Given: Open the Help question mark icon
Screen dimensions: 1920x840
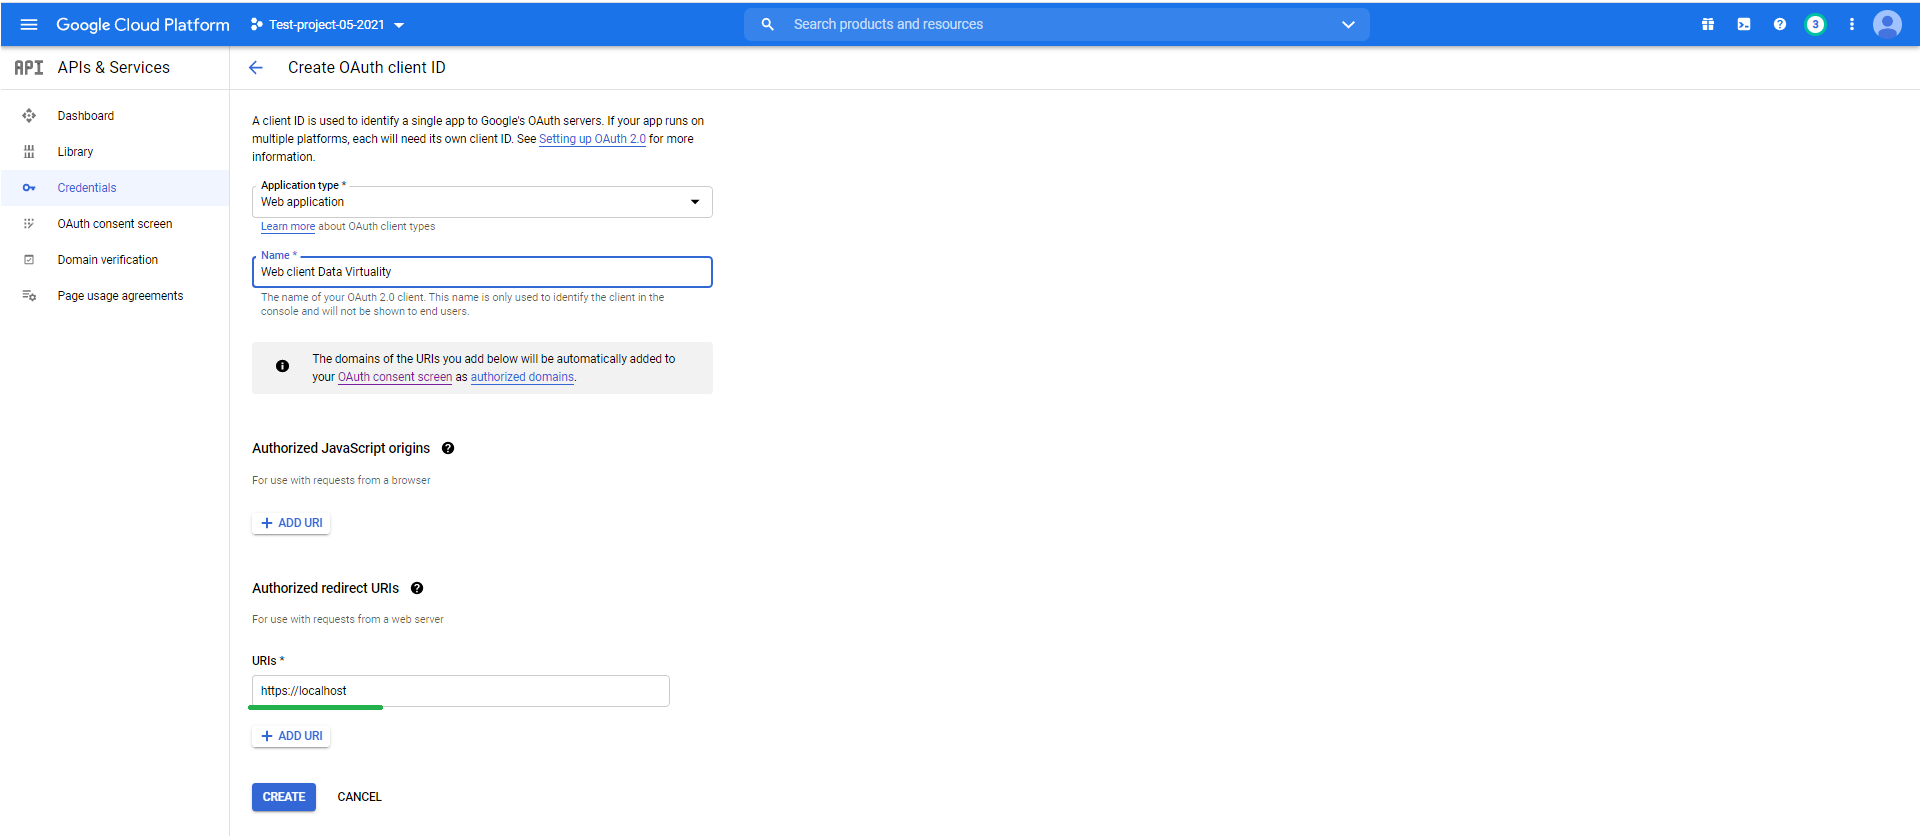Looking at the screenshot, I should pyautogui.click(x=1780, y=25).
